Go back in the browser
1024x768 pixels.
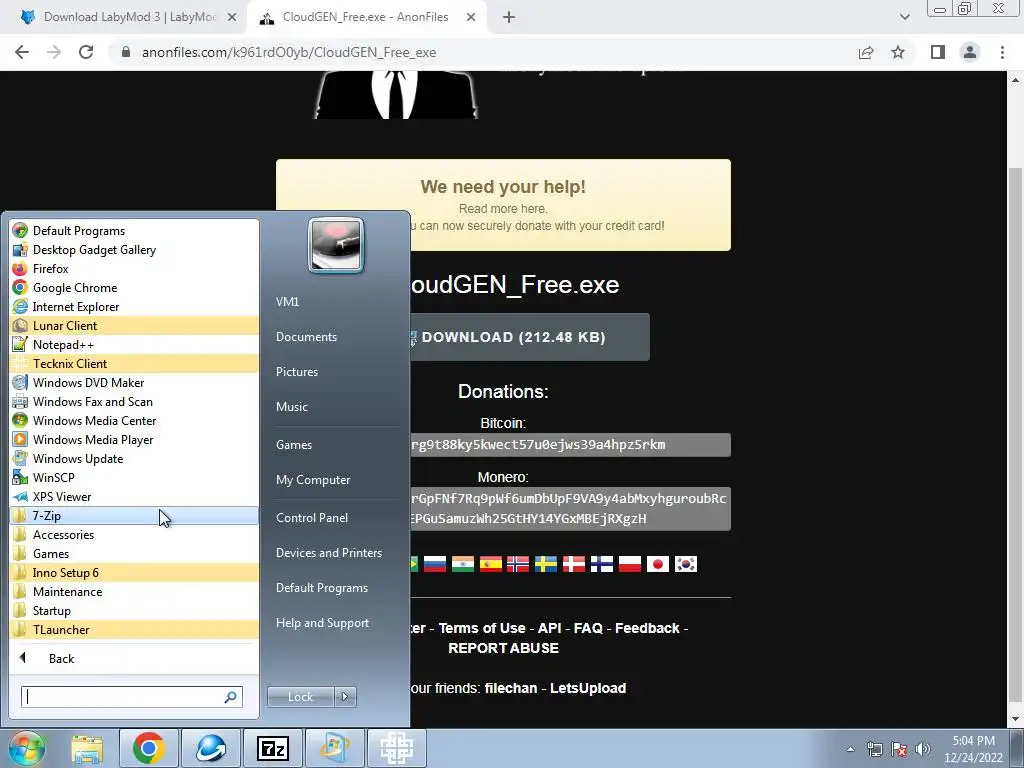point(22,52)
